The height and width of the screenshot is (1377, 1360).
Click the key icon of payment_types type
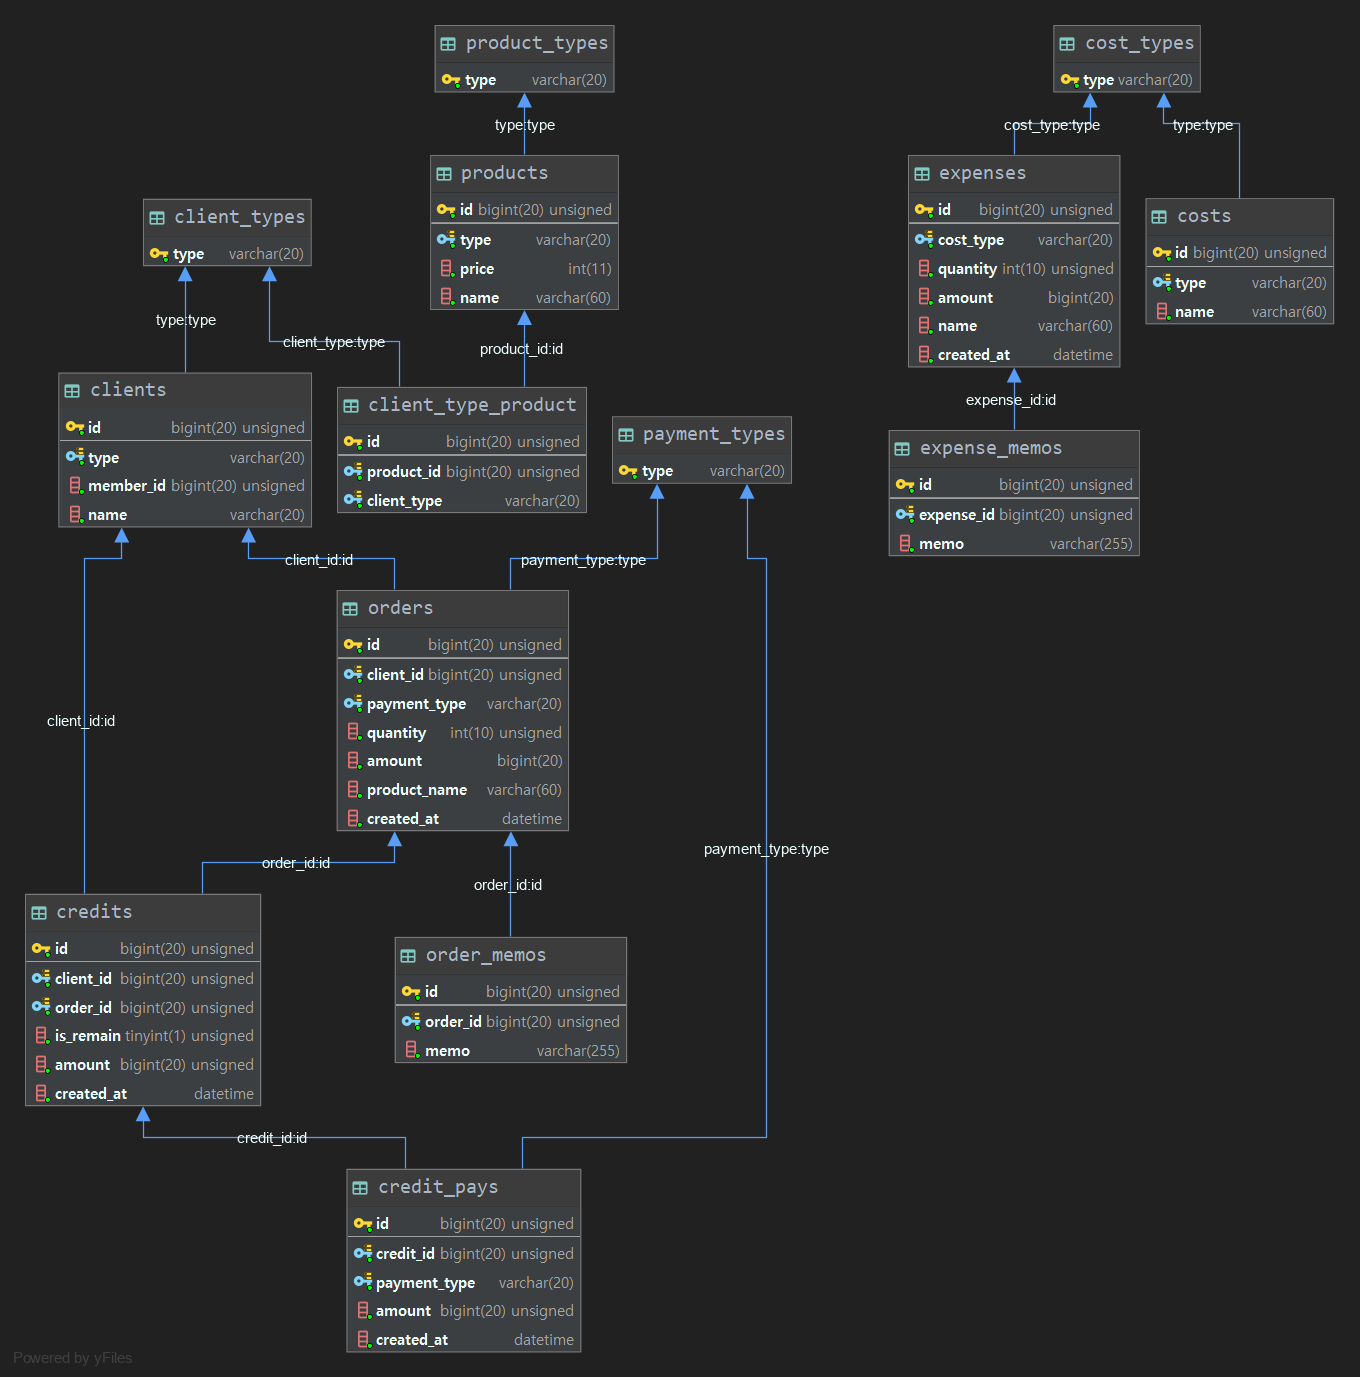[x=628, y=471]
